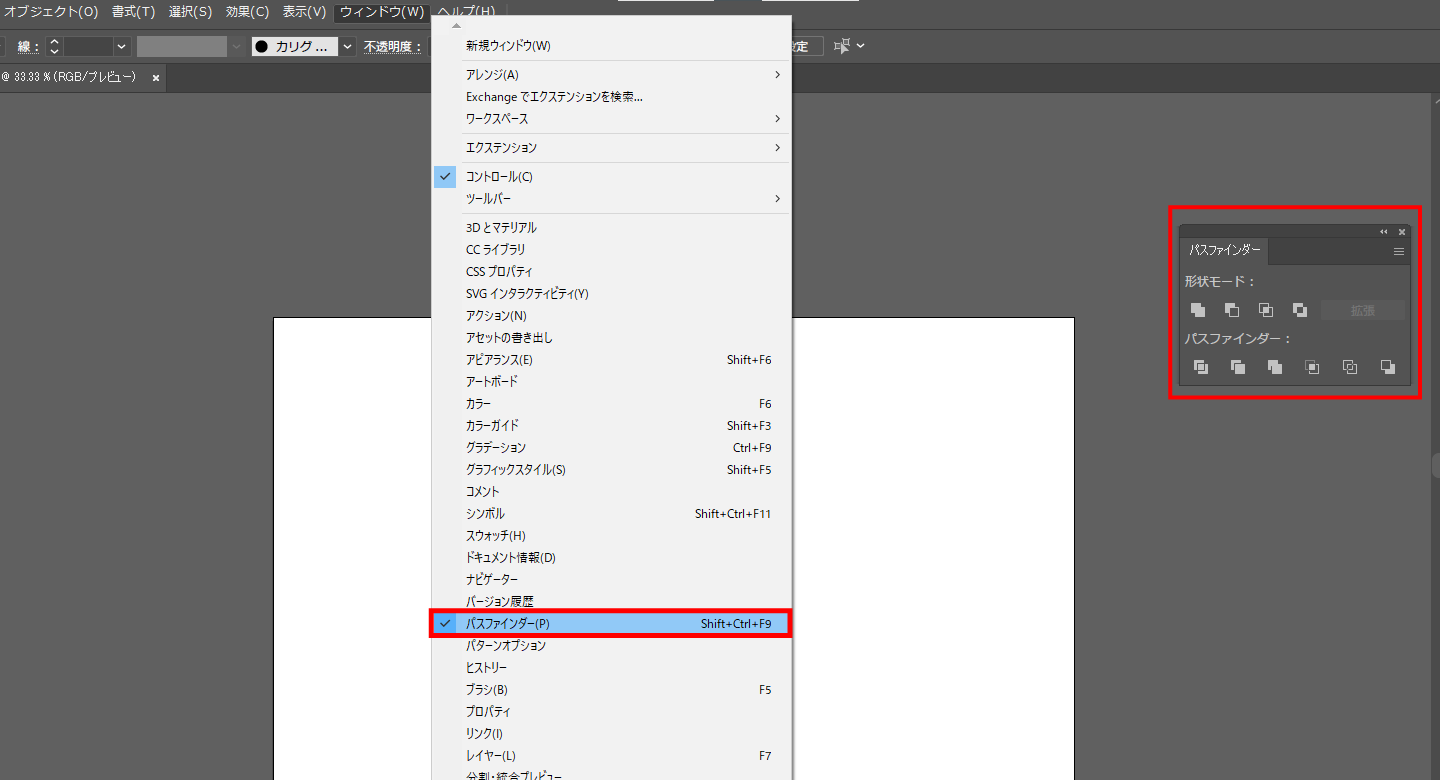1440x780 pixels.
Task: Close the 33.33% (RGB/プレビュー) document tab
Action: 155,77
